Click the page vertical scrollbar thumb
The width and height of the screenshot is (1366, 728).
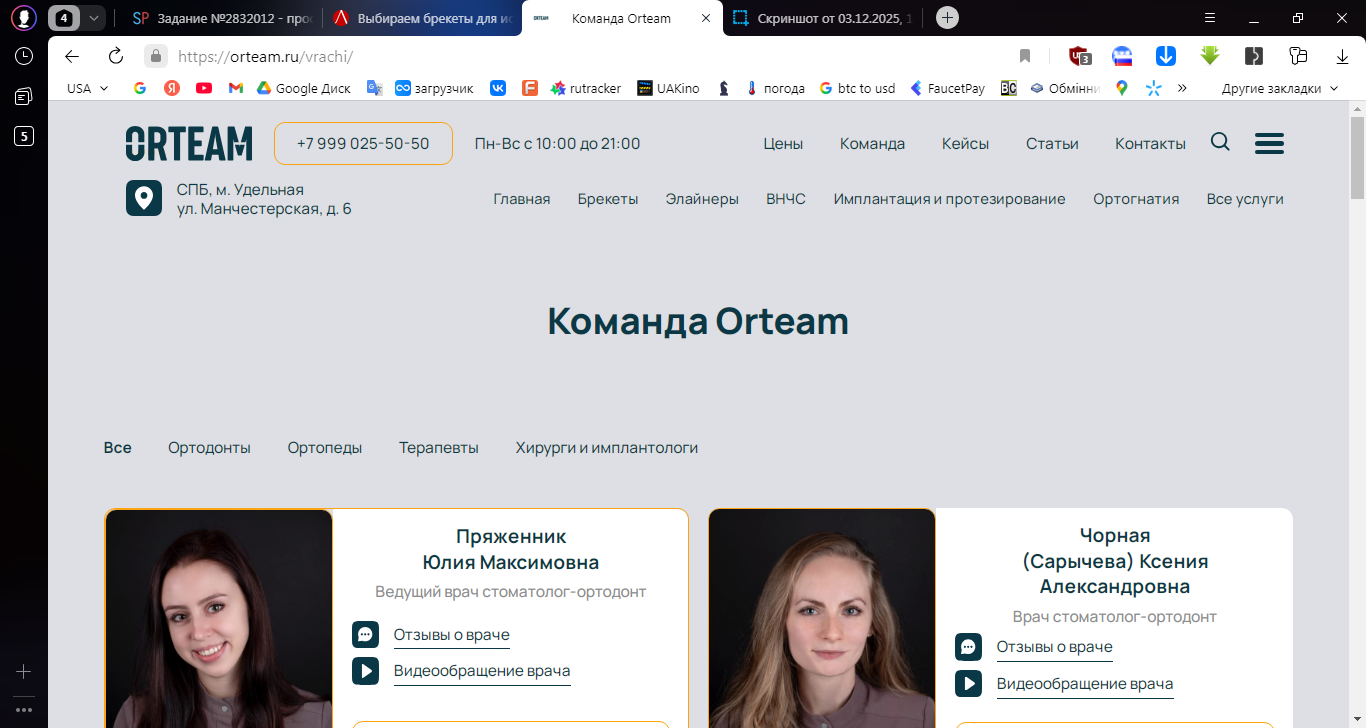tap(1357, 157)
